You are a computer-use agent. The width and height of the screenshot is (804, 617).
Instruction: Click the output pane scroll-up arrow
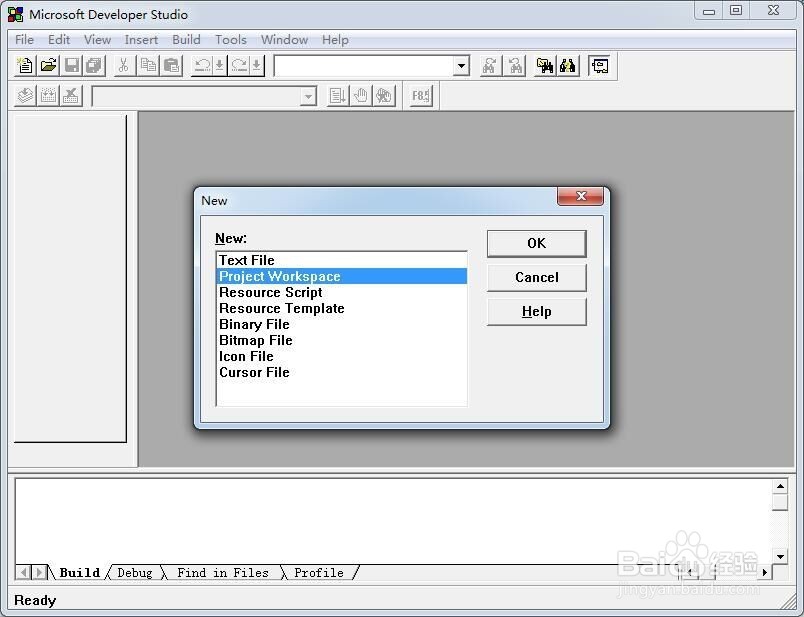coord(780,486)
